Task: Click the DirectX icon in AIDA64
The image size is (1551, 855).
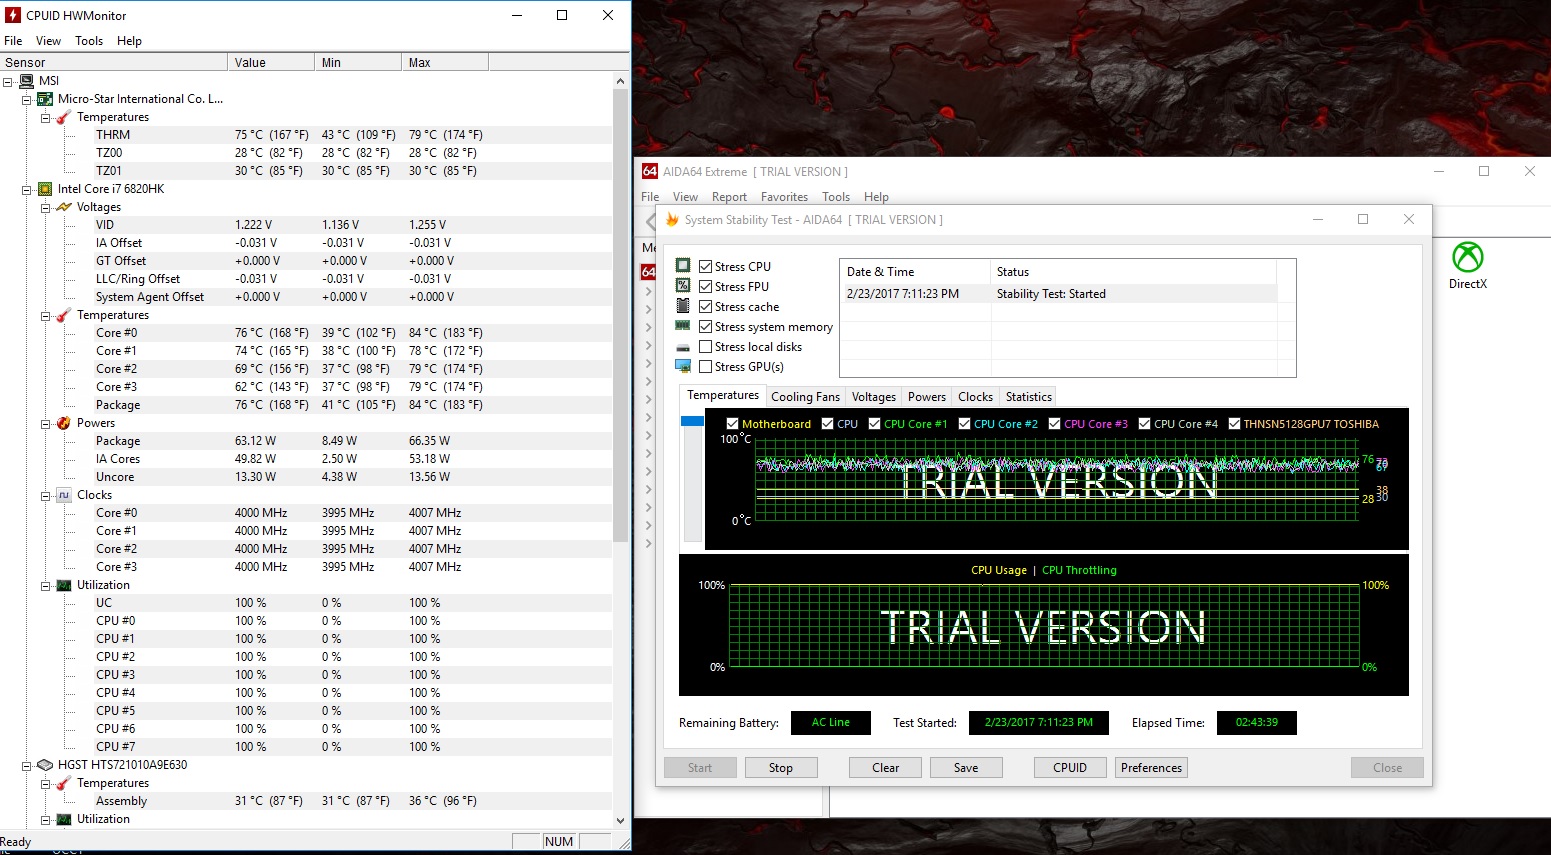Action: [x=1467, y=258]
